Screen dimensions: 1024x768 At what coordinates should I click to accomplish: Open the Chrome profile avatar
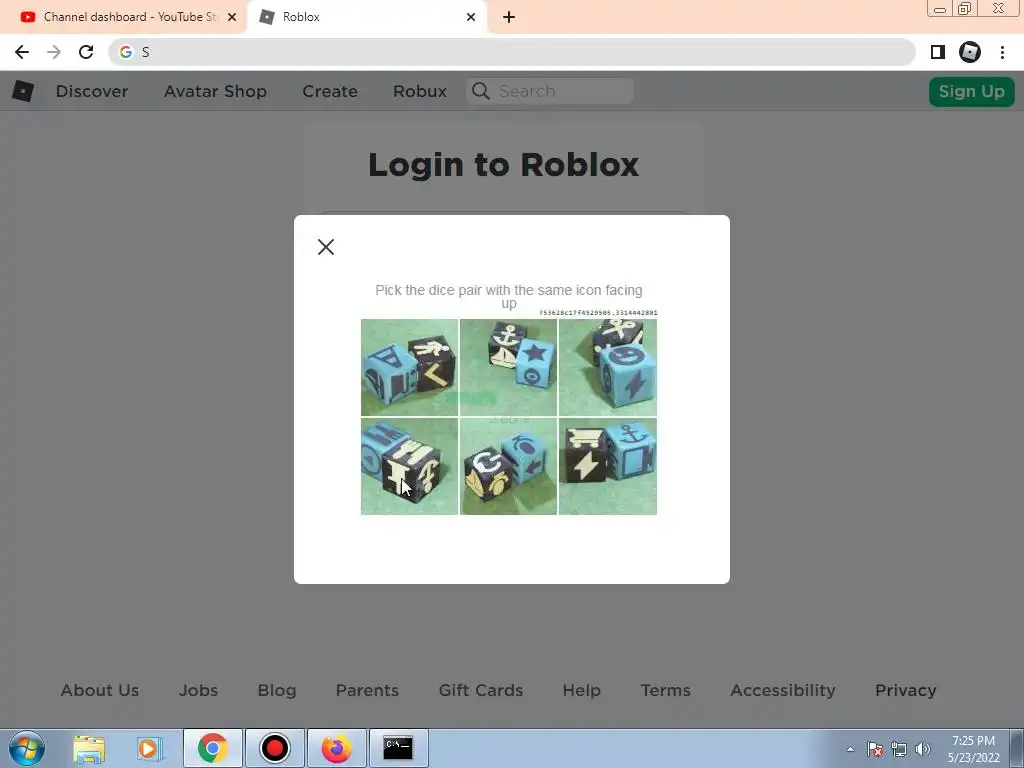970,52
